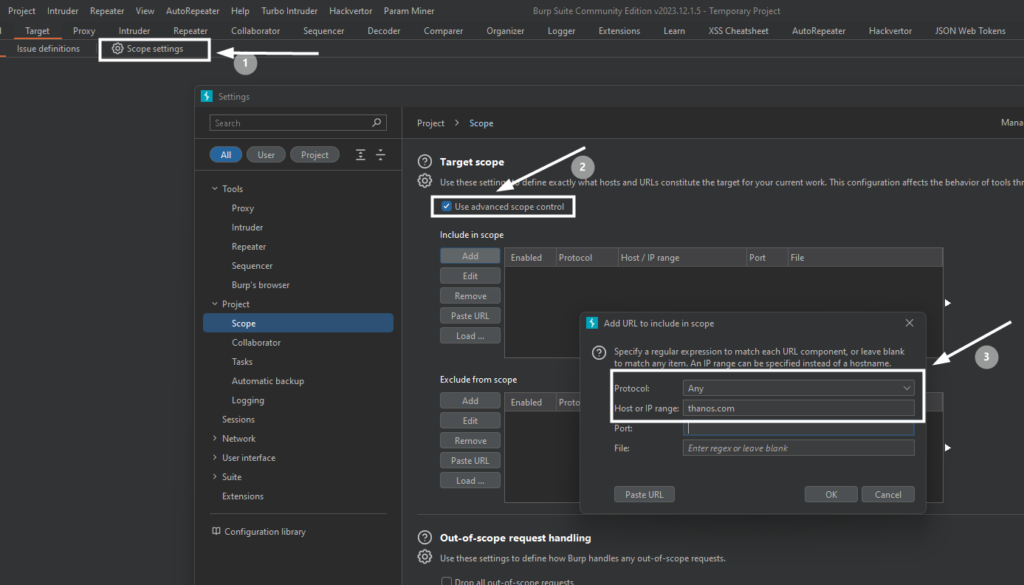Close the Add URL to include dialog
Image resolution: width=1024 pixels, height=585 pixels.
[x=909, y=323]
